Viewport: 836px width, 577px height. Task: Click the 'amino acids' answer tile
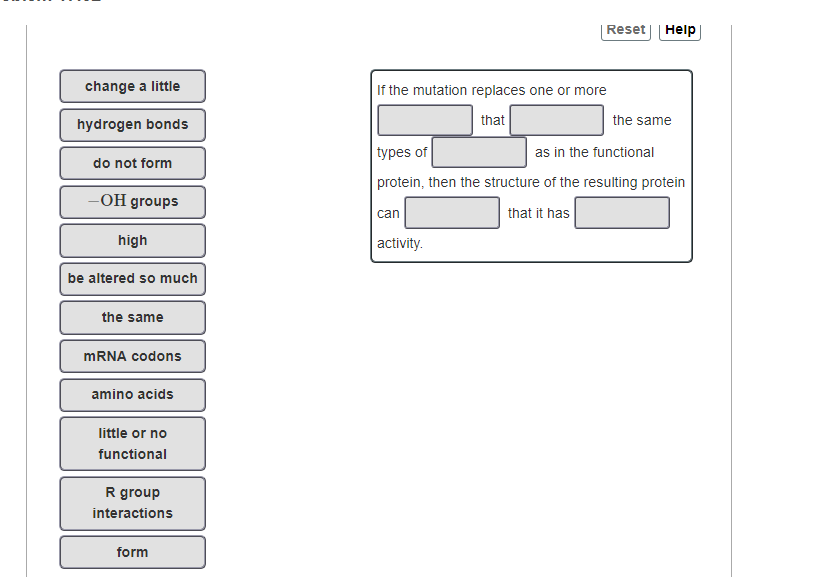(x=132, y=394)
